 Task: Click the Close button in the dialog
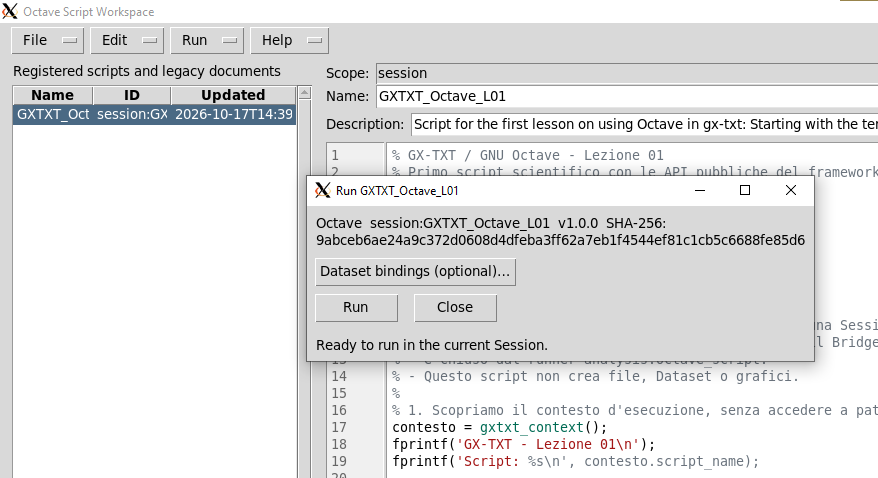pyautogui.click(x=455, y=308)
